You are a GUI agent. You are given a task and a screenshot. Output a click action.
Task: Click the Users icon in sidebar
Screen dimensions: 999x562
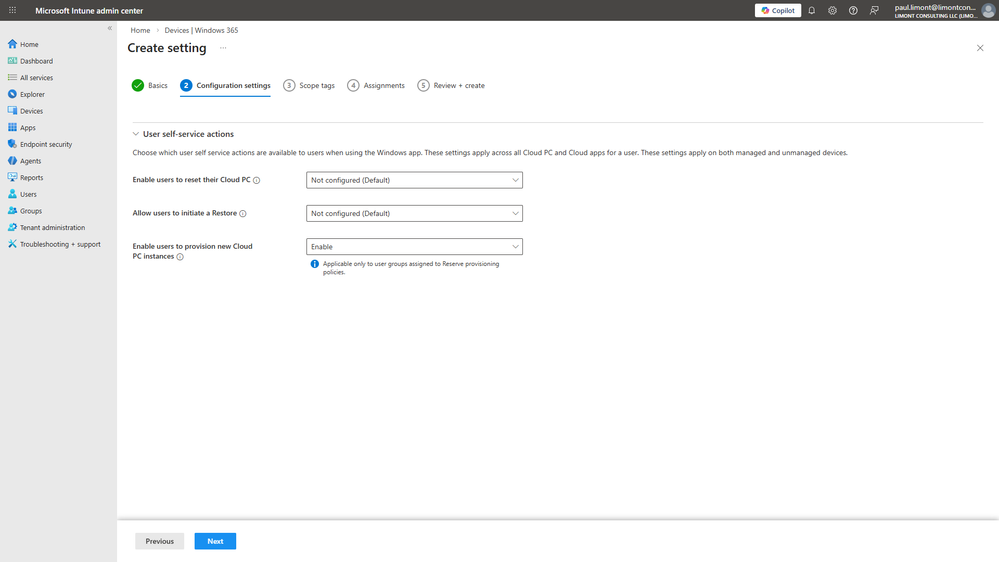click(x=12, y=194)
